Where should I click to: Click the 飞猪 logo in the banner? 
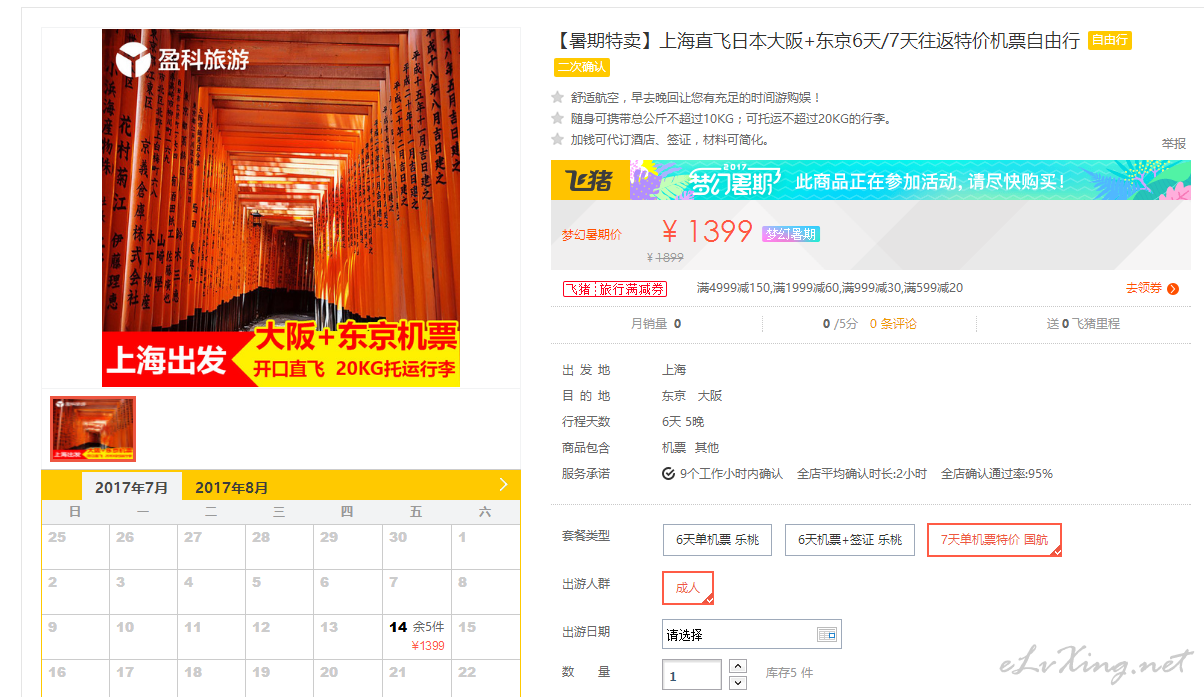590,180
